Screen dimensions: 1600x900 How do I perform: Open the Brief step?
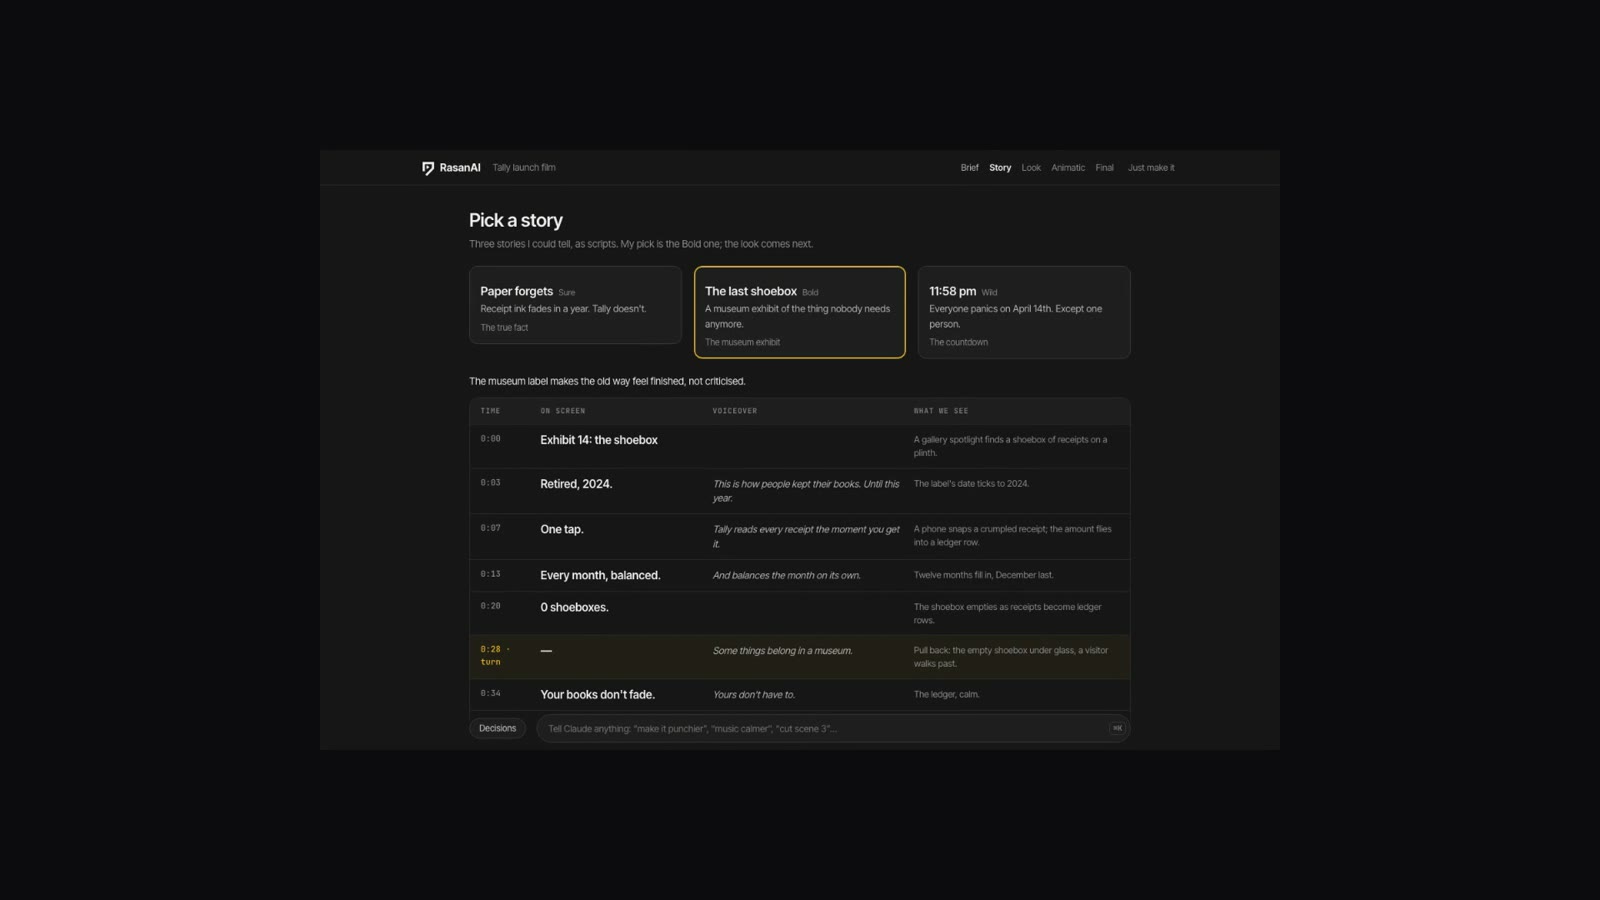(969, 168)
